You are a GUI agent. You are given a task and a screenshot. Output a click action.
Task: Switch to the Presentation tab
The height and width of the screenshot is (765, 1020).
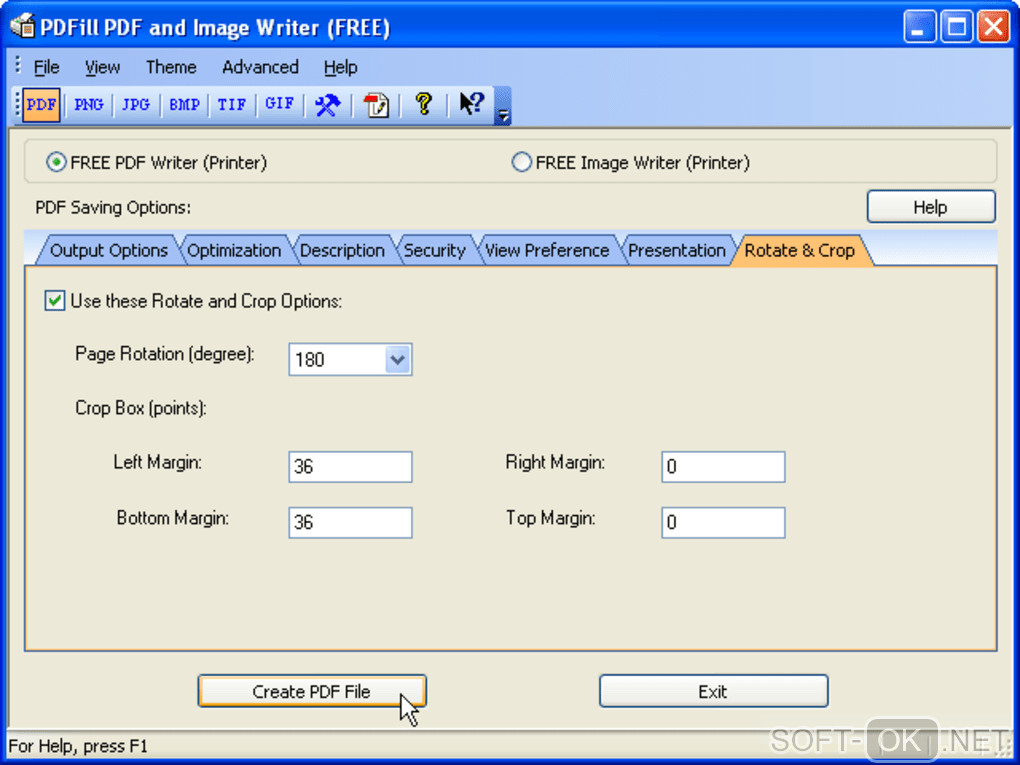(x=677, y=250)
